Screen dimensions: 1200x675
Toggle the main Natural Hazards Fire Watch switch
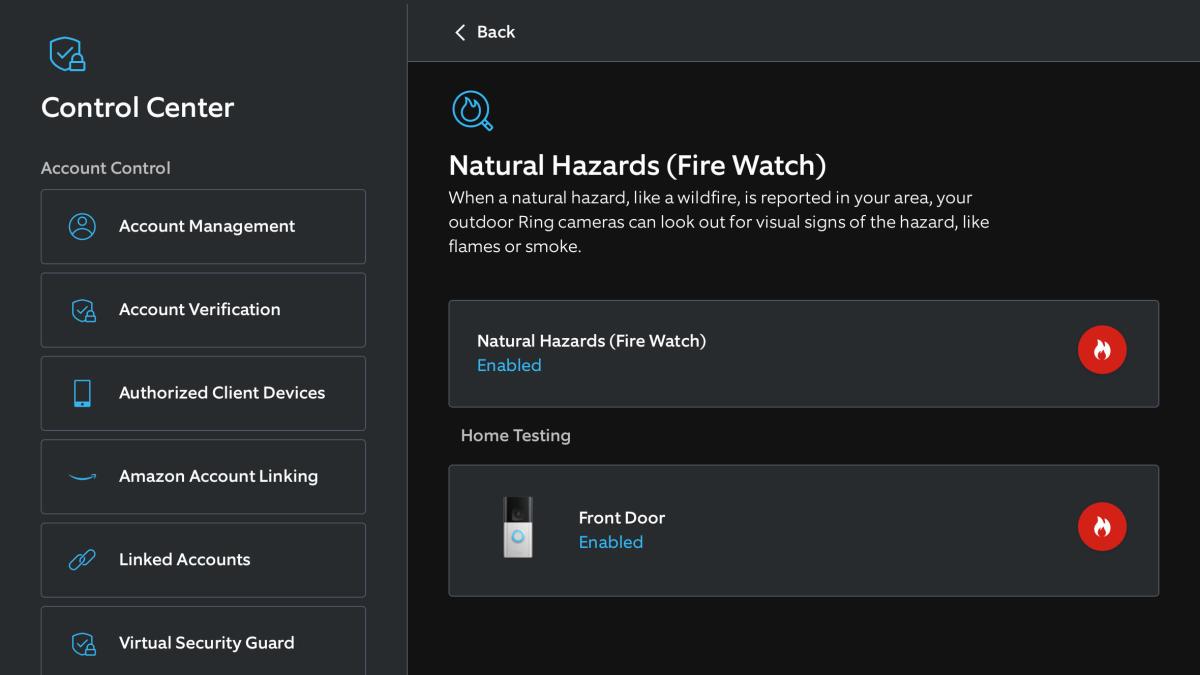[1102, 350]
